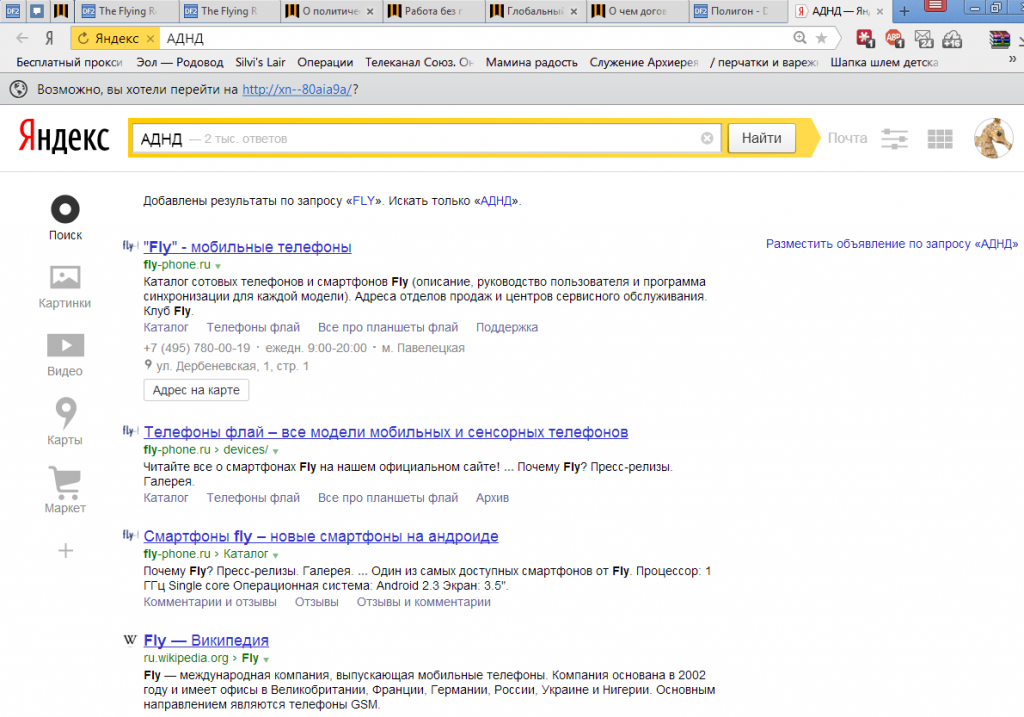Open Операции bookmark

(325, 62)
